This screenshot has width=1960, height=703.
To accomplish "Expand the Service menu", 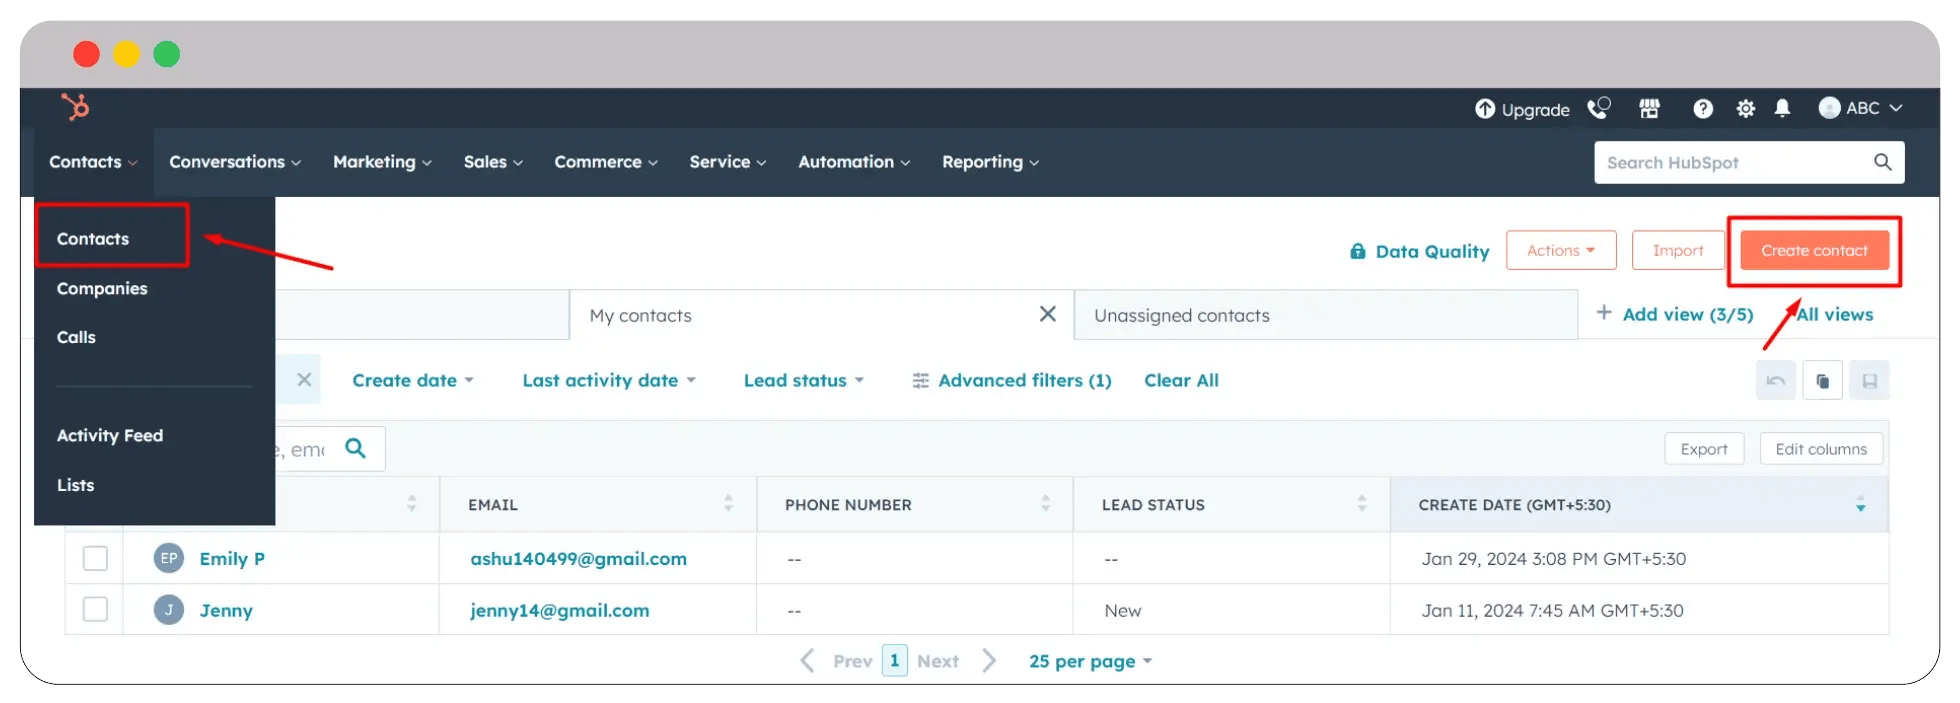I will [x=728, y=162].
